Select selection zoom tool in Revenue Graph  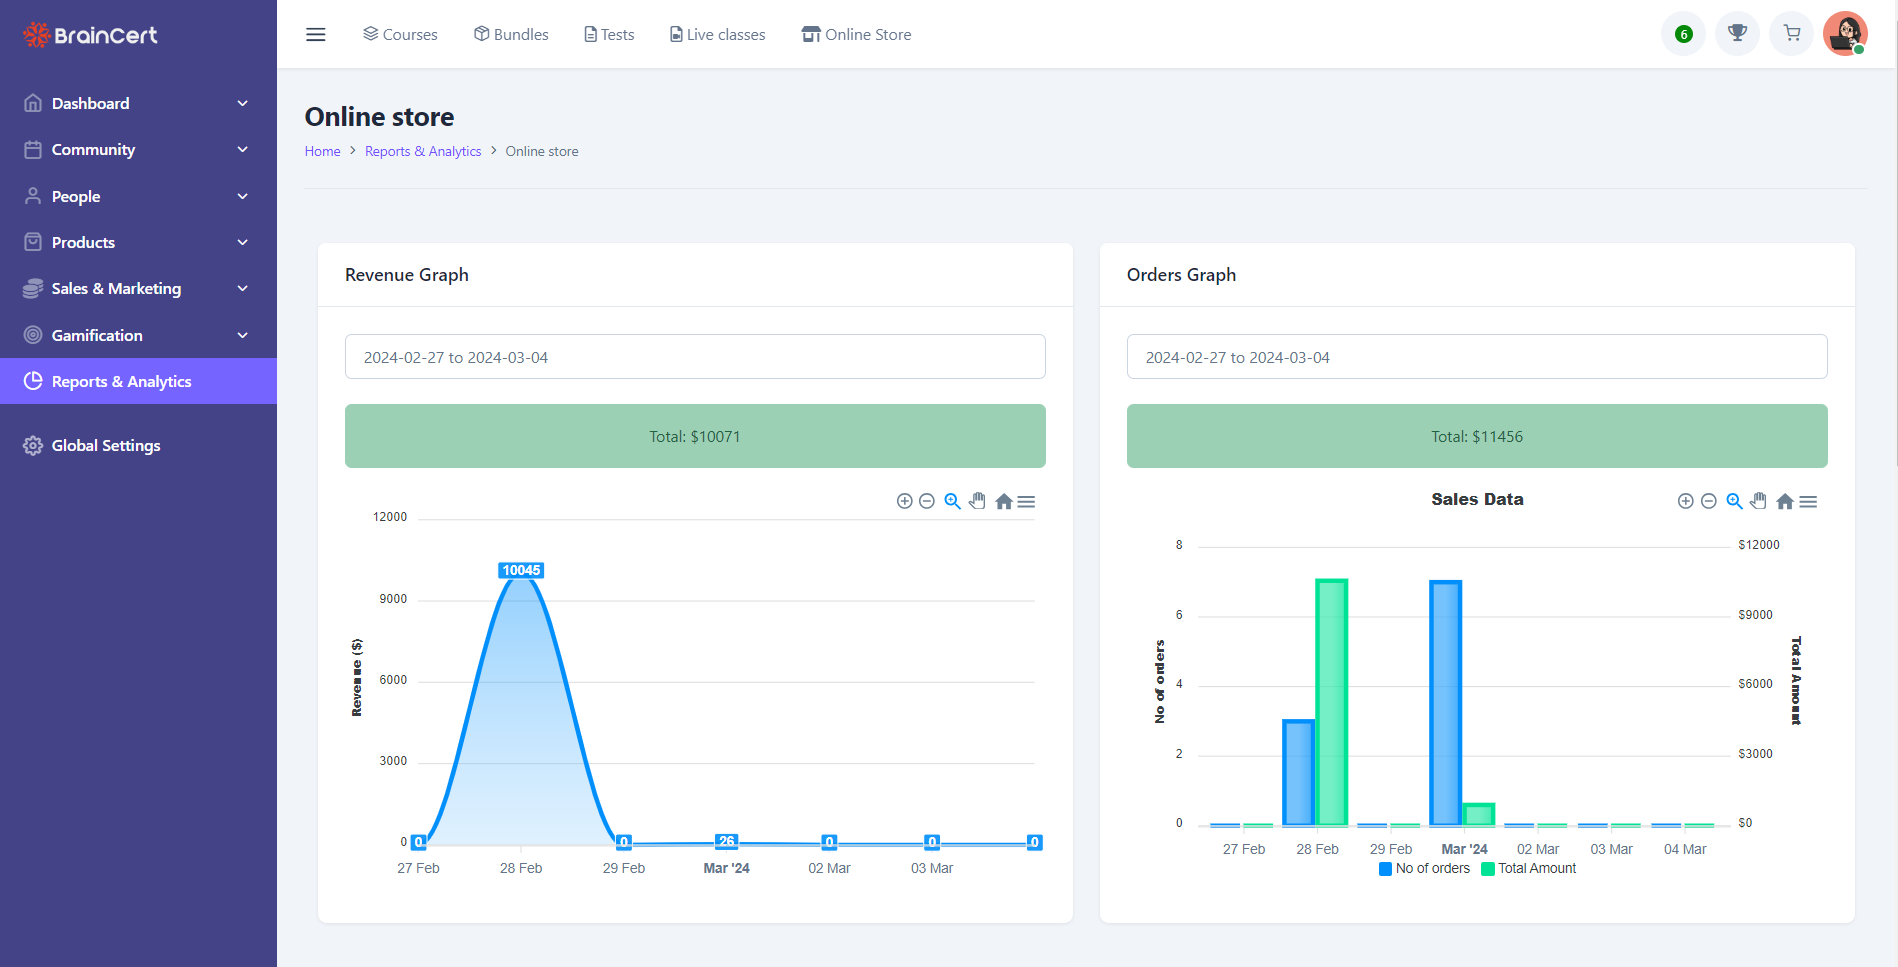[x=953, y=501]
